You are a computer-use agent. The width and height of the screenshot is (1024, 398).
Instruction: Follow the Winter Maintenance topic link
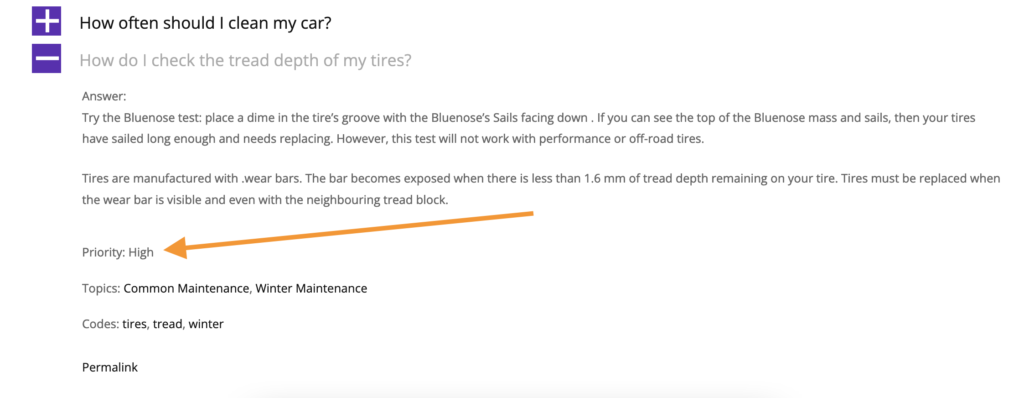[311, 288]
